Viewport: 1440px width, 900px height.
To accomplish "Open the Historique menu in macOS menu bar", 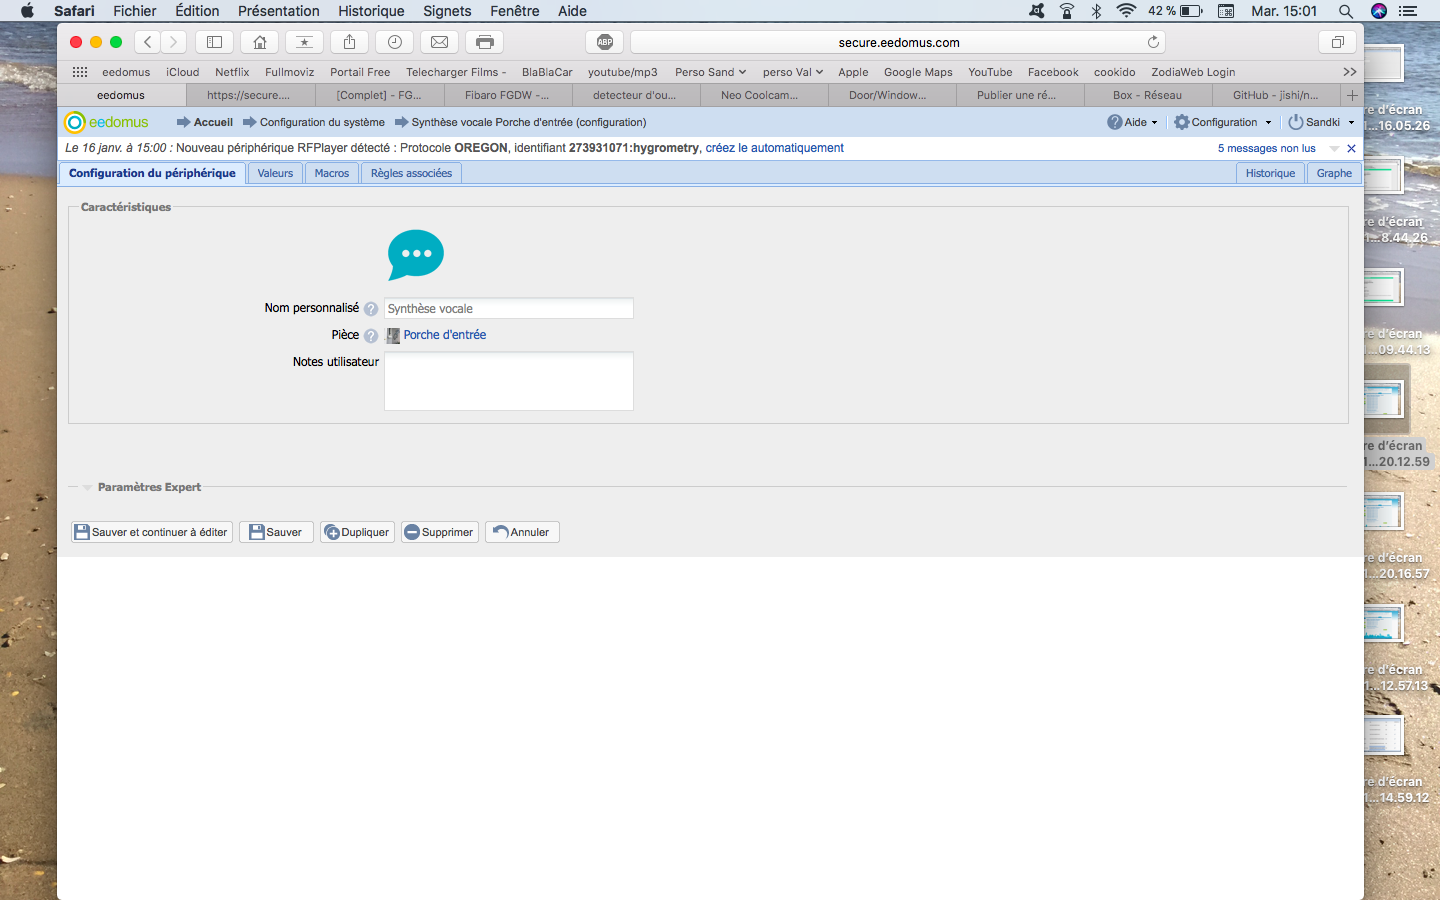I will 371,11.
